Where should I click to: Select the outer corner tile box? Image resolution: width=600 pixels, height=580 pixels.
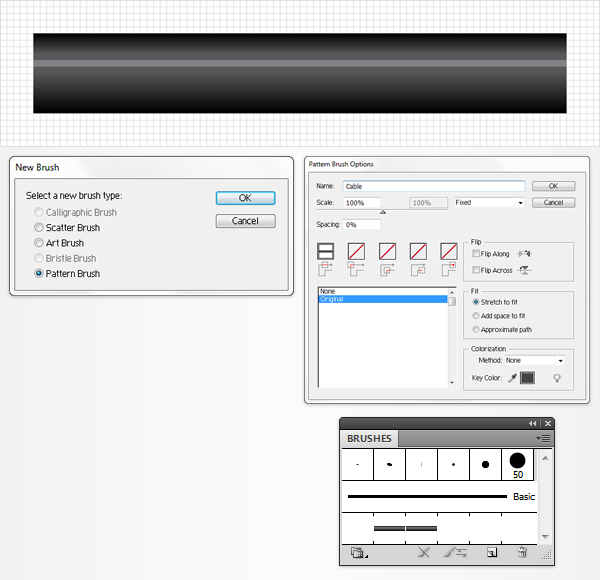356,251
